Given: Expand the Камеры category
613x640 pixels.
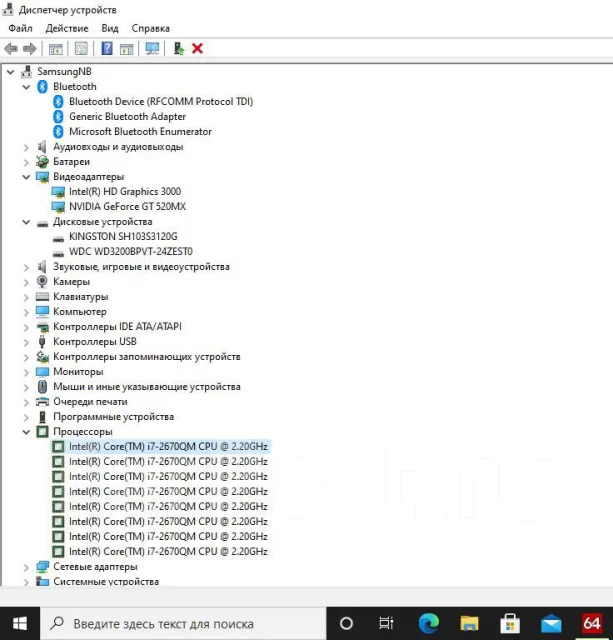Looking at the screenshot, I should pos(27,282).
